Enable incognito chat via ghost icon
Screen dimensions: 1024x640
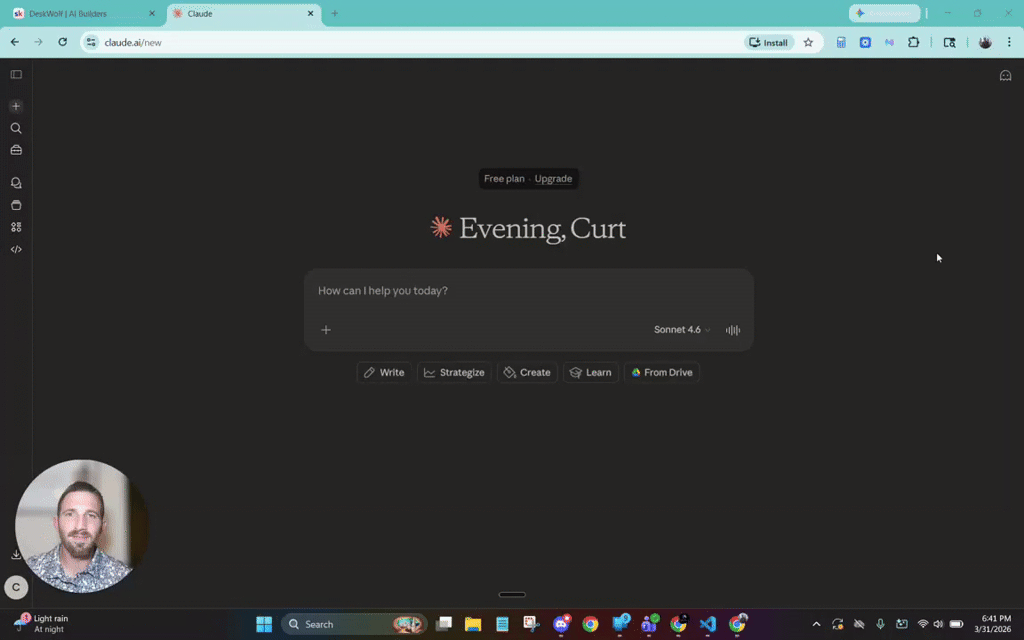(1005, 76)
